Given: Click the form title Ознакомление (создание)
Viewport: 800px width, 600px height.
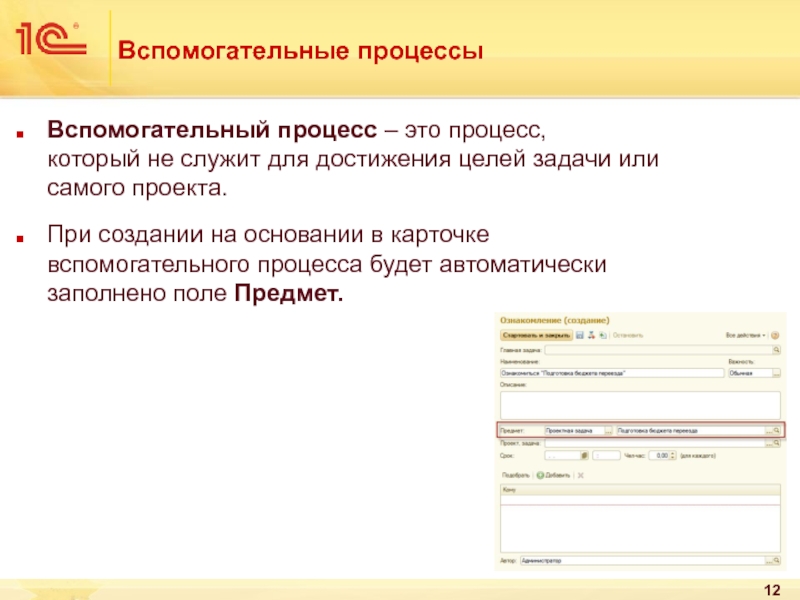Looking at the screenshot, I should pos(555,320).
